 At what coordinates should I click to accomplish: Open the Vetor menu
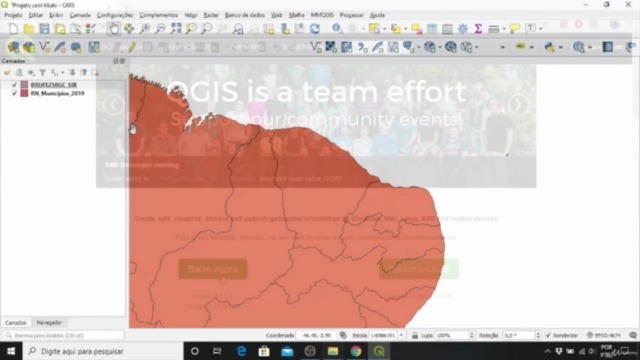191,15
